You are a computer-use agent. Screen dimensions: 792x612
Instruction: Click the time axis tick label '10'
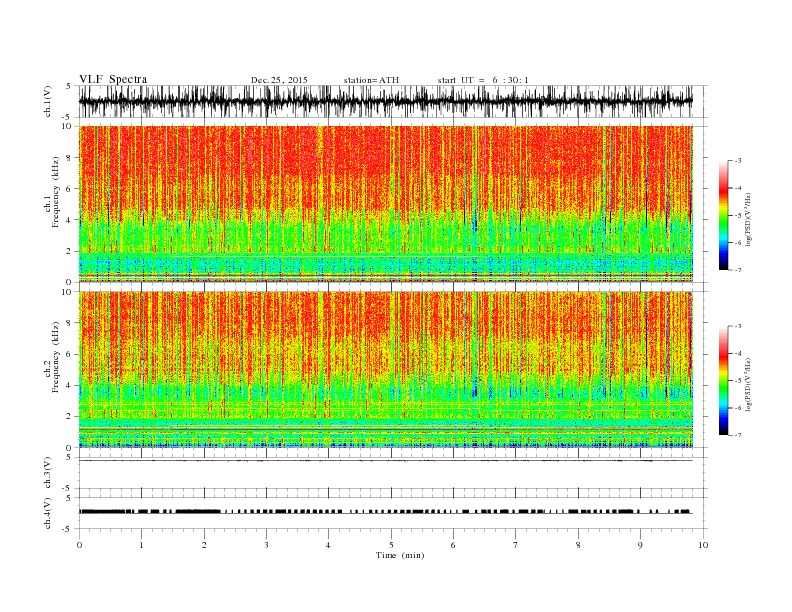click(703, 545)
